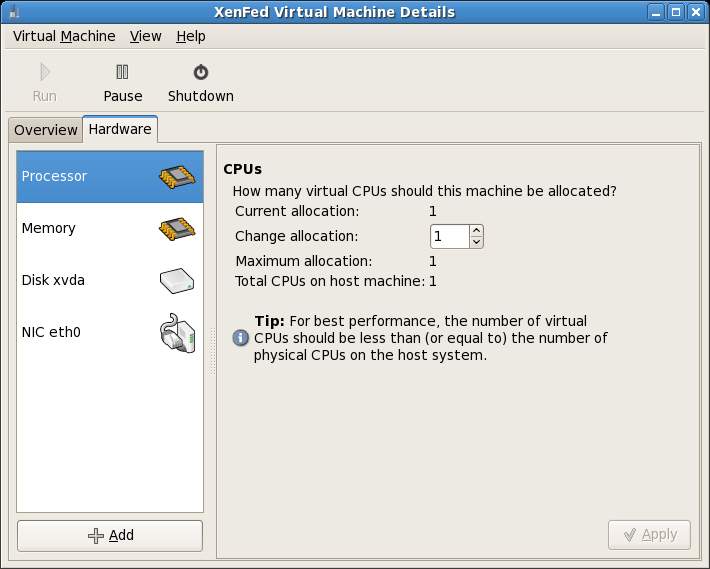Viewport: 710px width, 569px height.
Task: Open the View menu
Action: 145,36
